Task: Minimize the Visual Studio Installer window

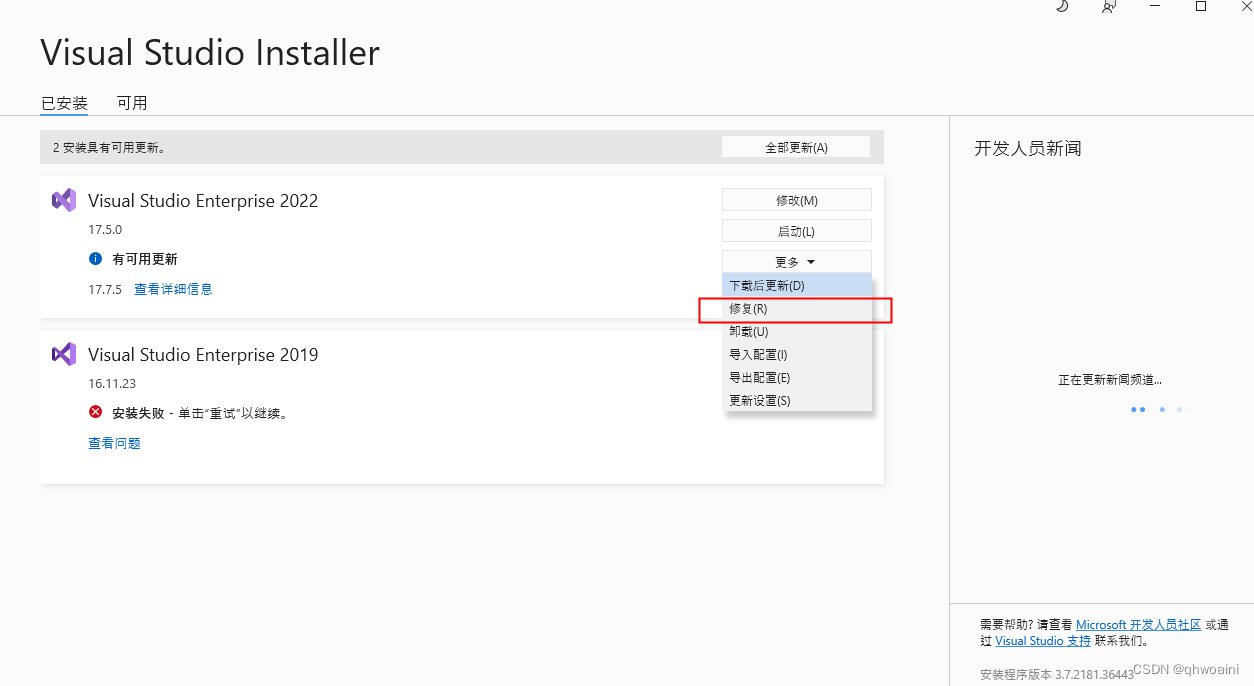Action: pyautogui.click(x=1155, y=6)
